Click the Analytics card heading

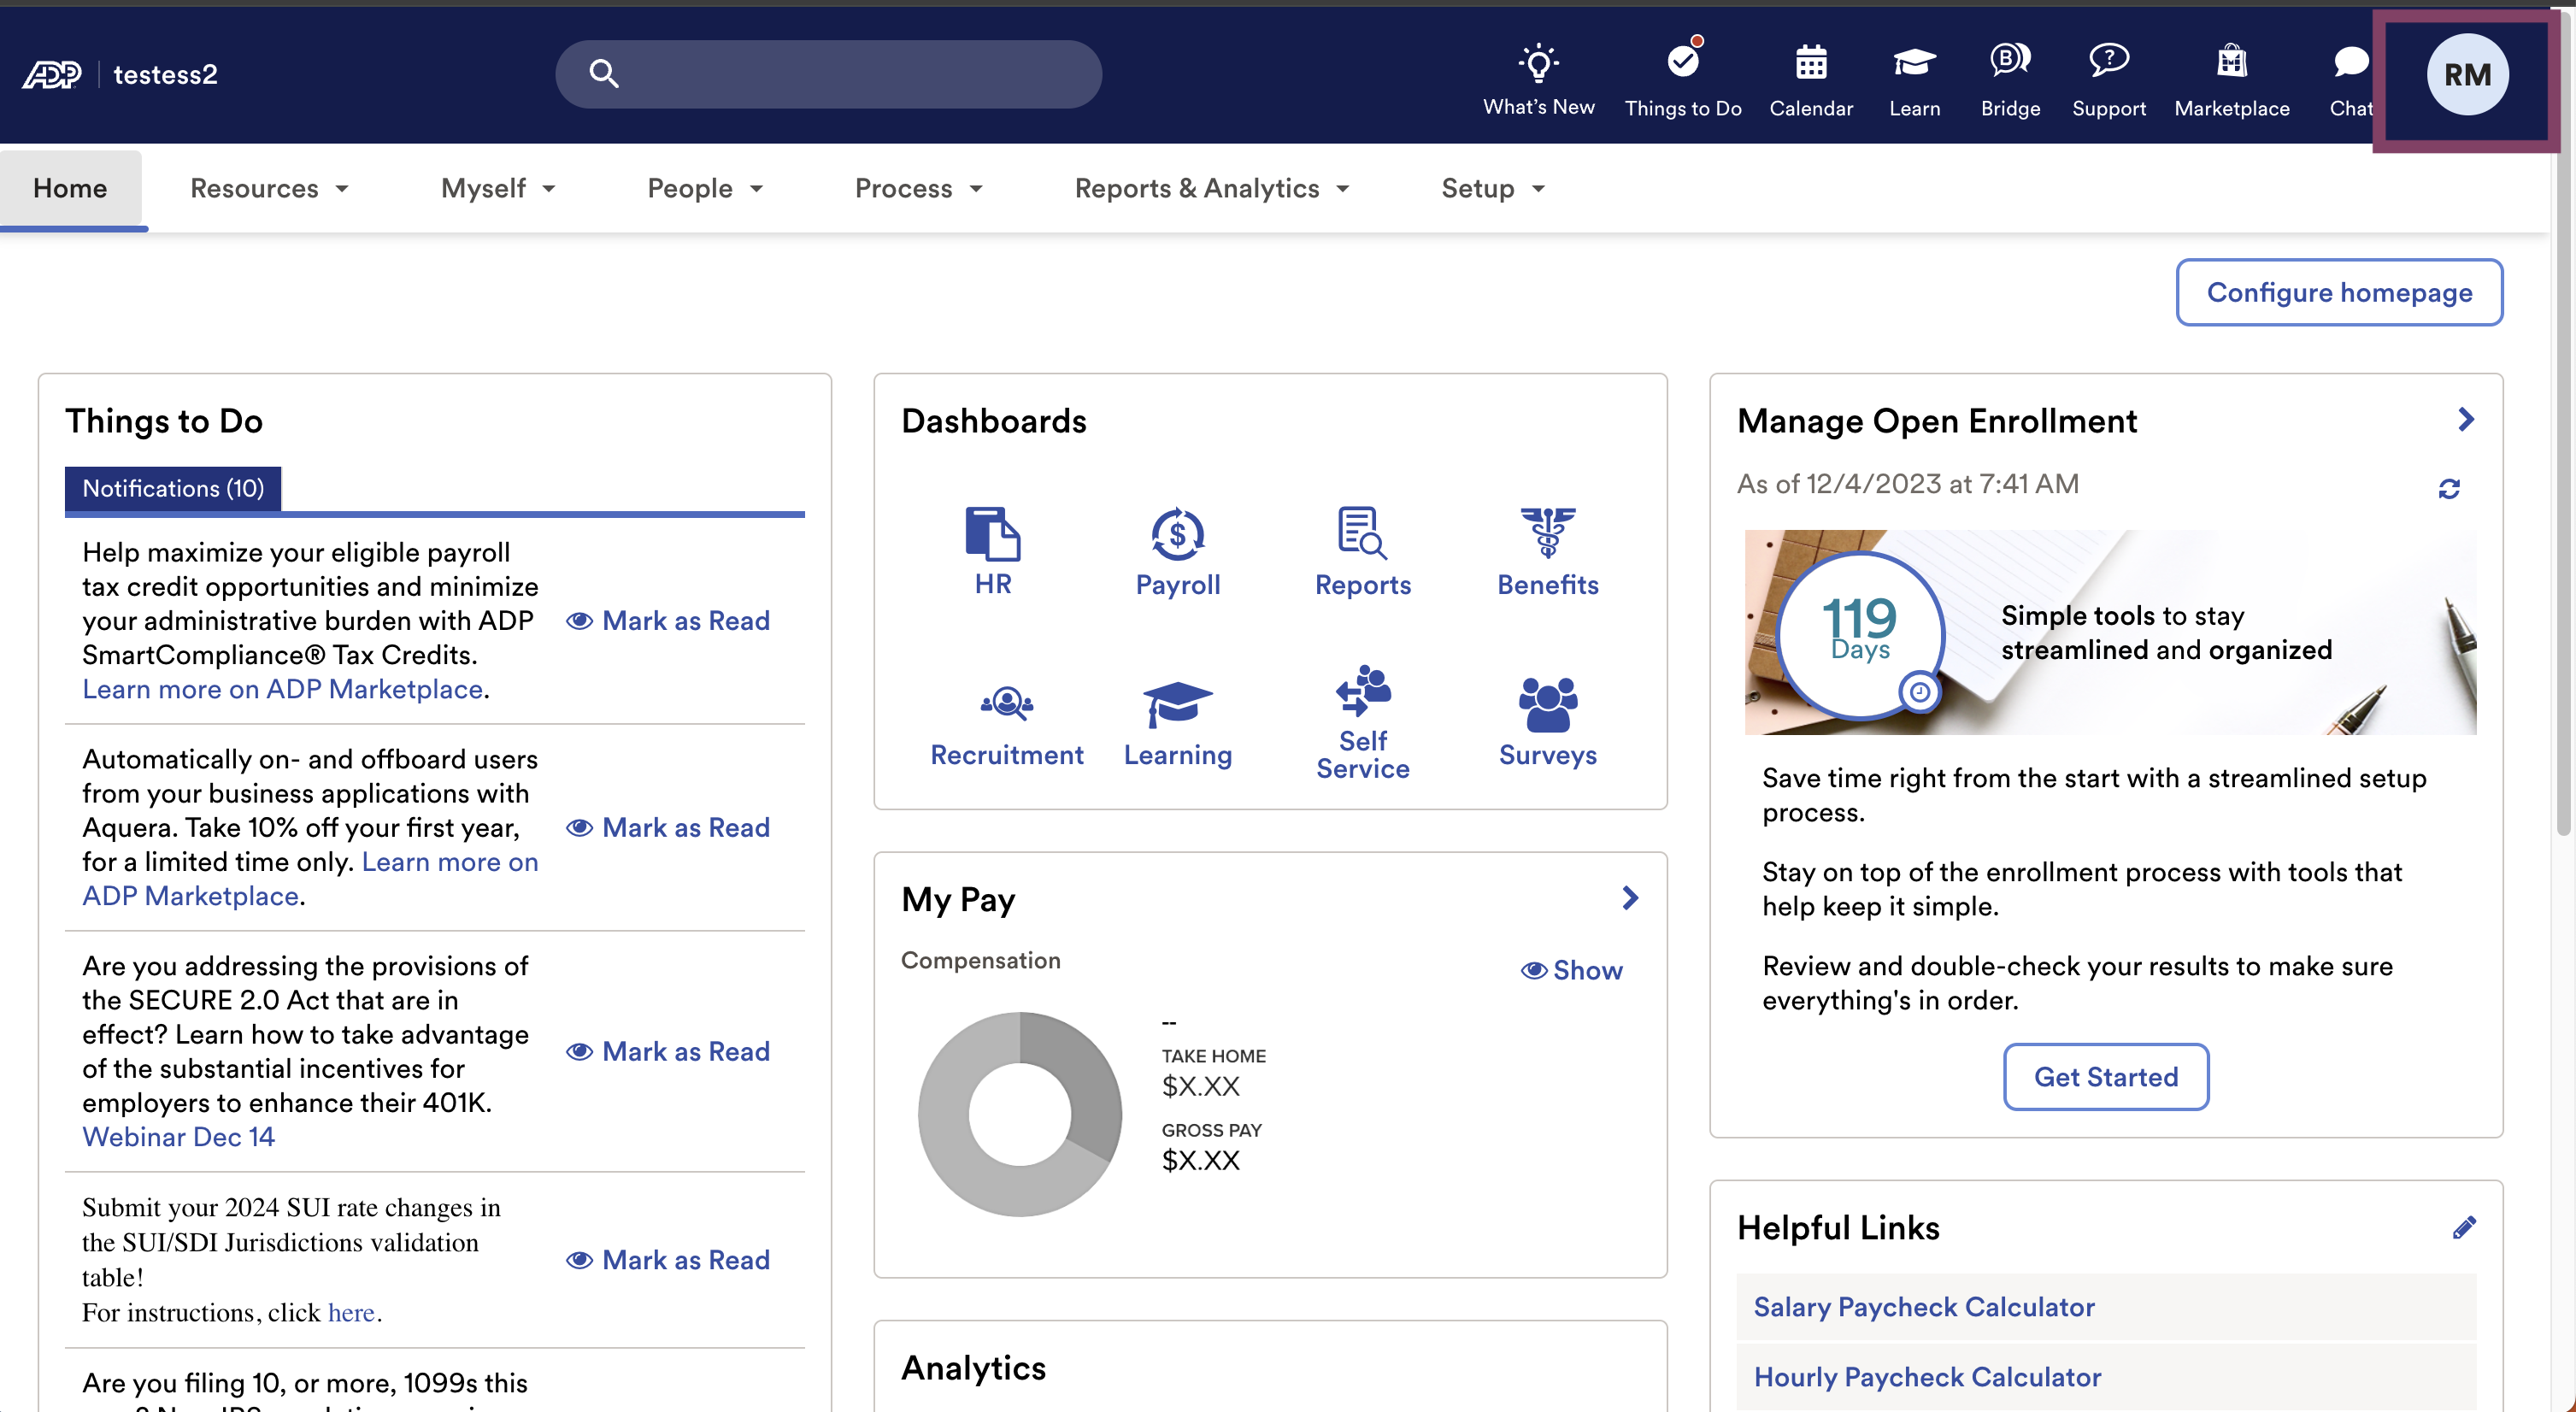tap(973, 1367)
